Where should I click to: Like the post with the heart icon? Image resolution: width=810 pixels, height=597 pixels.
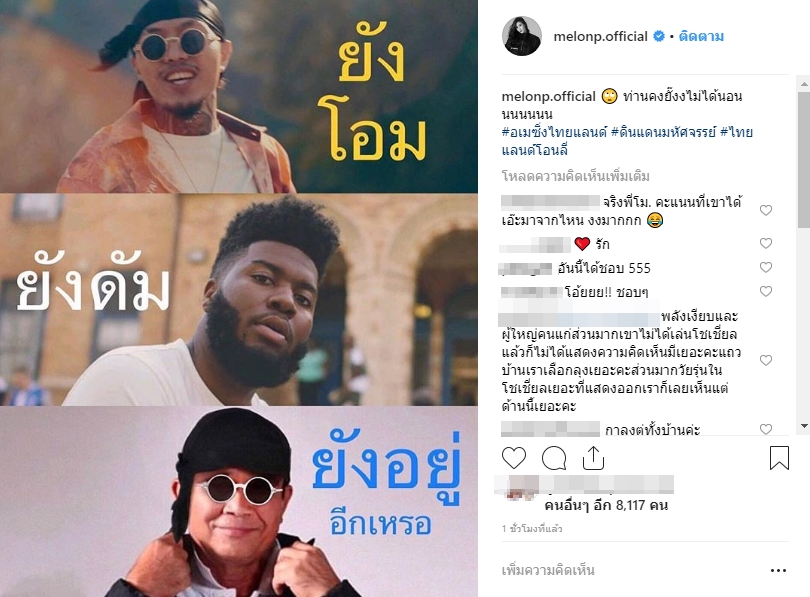(x=514, y=458)
